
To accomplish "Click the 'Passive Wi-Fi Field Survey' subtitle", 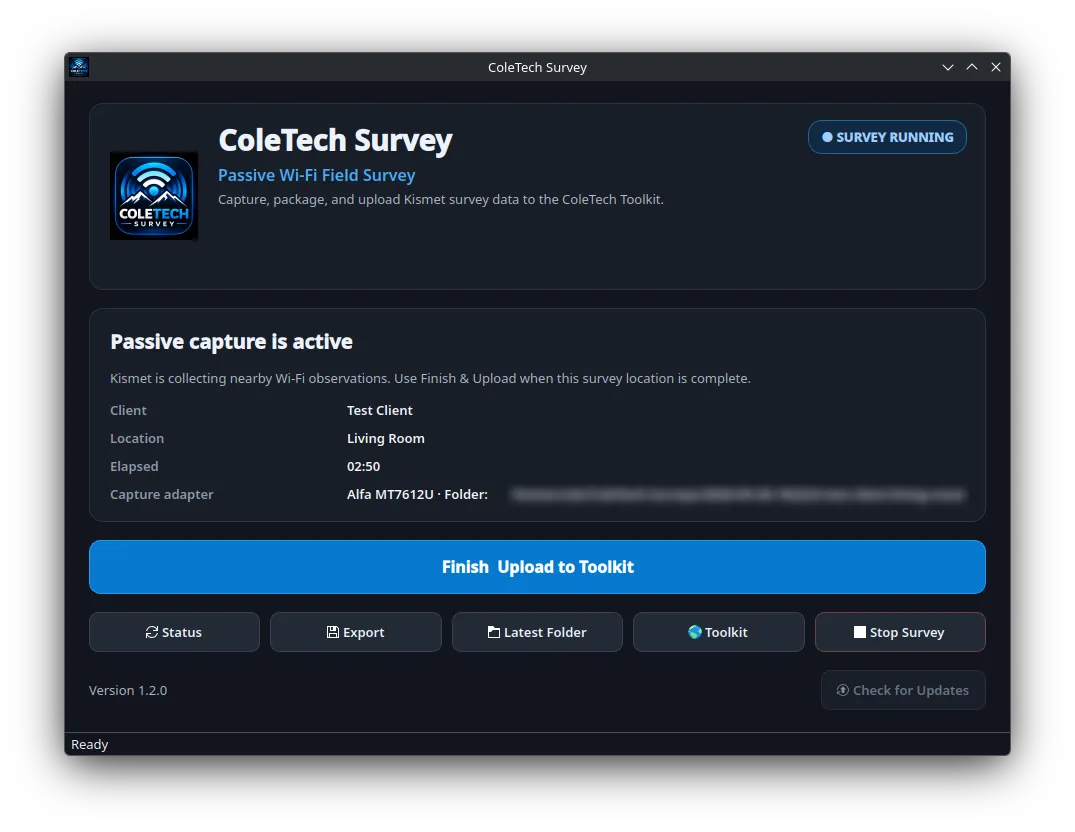I will pyautogui.click(x=317, y=175).
